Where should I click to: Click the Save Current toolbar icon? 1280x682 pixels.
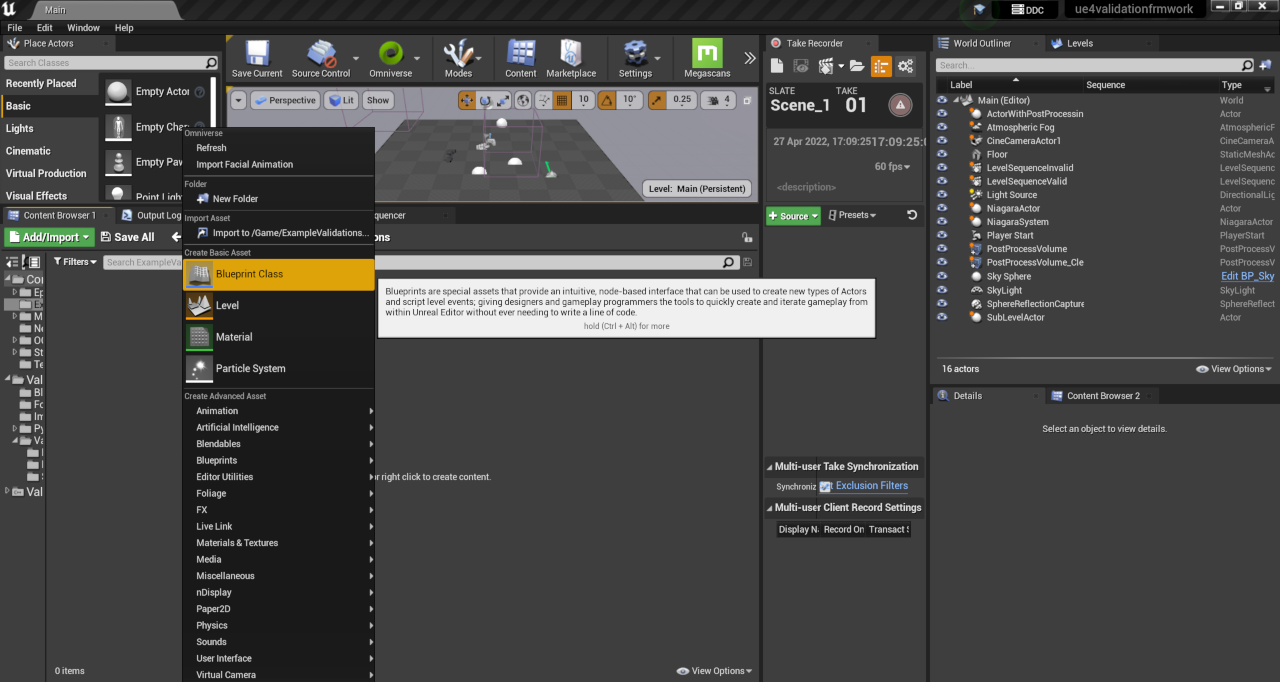(x=257, y=58)
